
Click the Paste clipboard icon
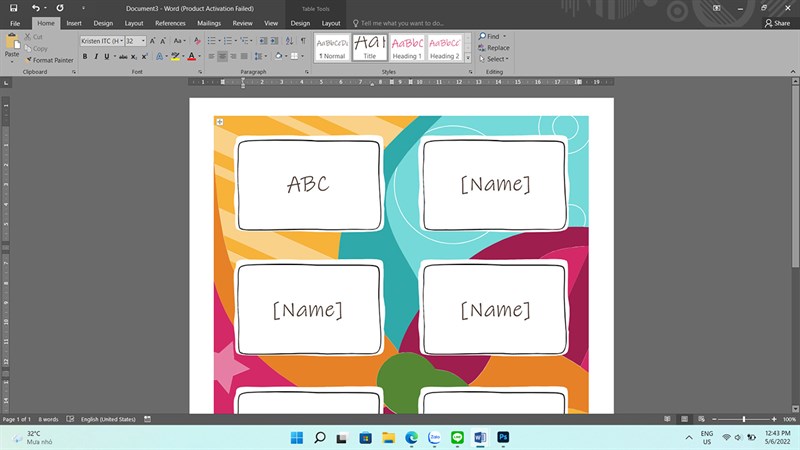point(12,42)
